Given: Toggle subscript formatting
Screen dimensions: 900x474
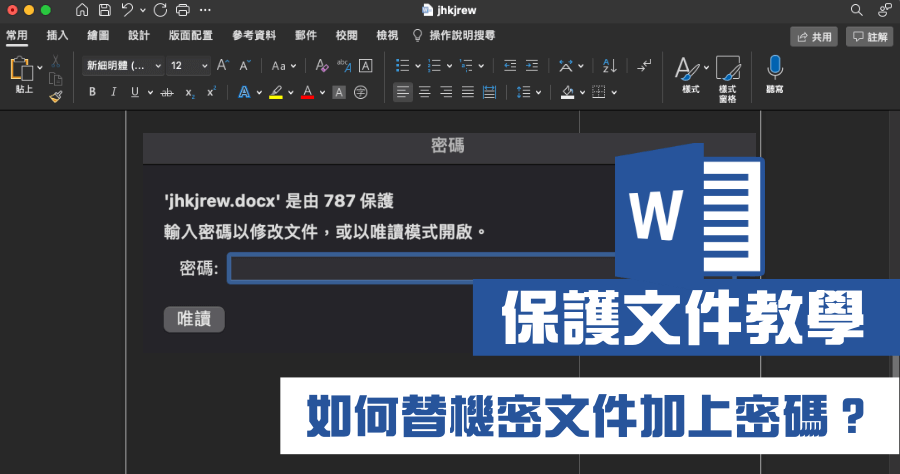Looking at the screenshot, I should pyautogui.click(x=189, y=92).
